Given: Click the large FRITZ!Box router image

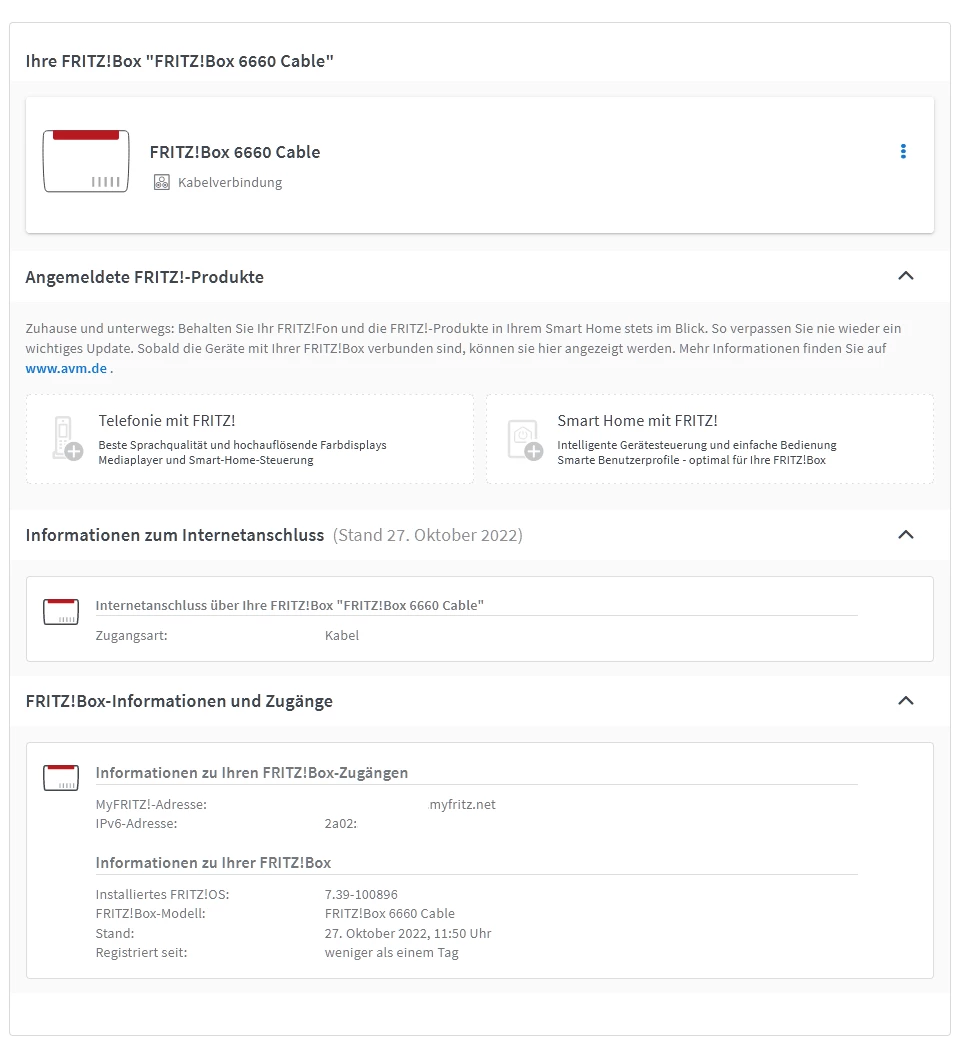Looking at the screenshot, I should pos(86,161).
